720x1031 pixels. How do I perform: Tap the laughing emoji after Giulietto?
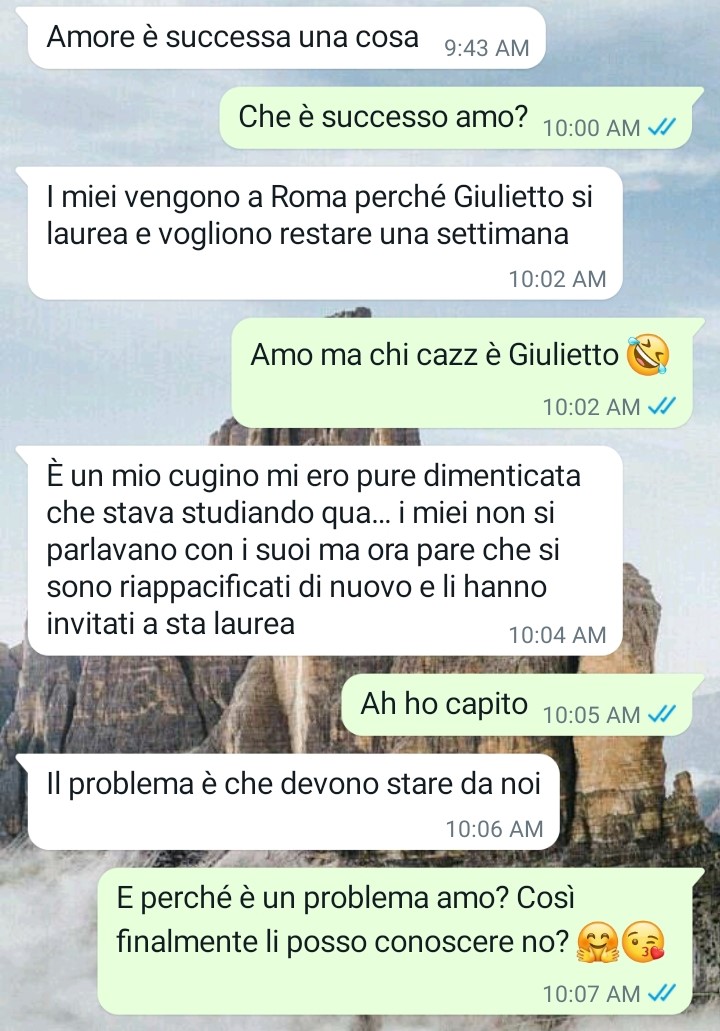coord(648,354)
